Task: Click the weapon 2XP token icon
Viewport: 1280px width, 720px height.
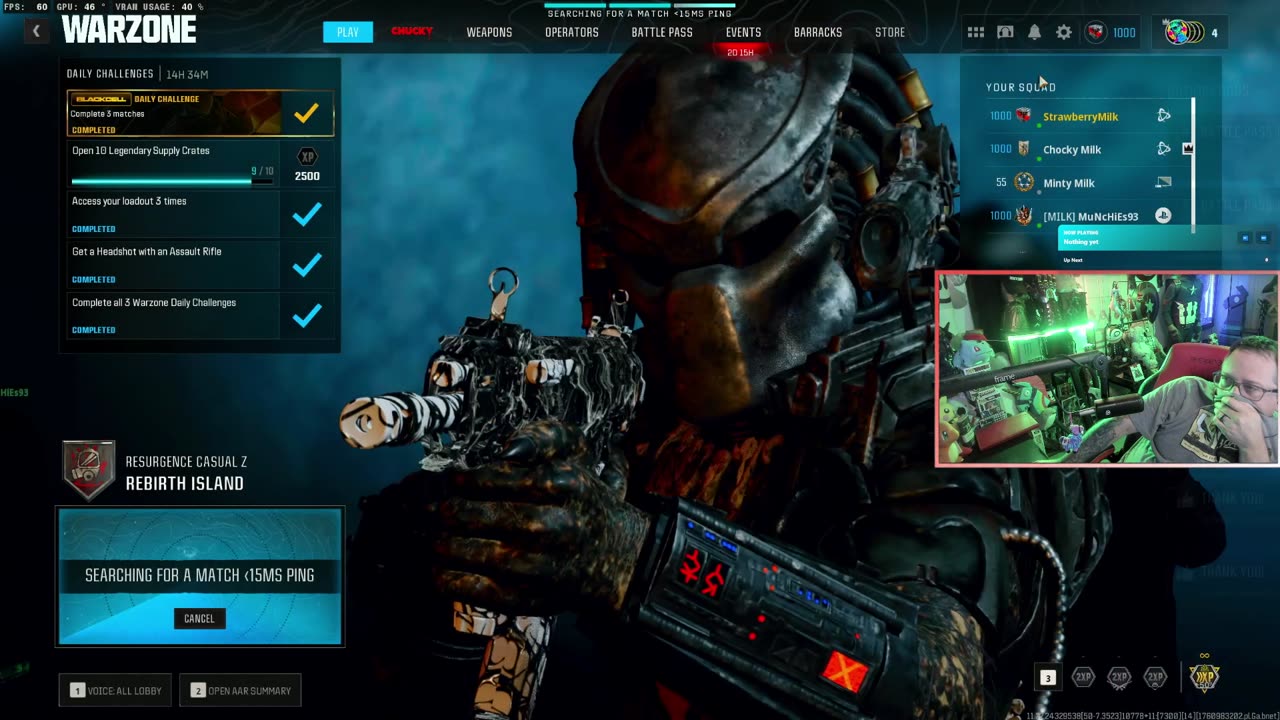Action: pos(1119,677)
